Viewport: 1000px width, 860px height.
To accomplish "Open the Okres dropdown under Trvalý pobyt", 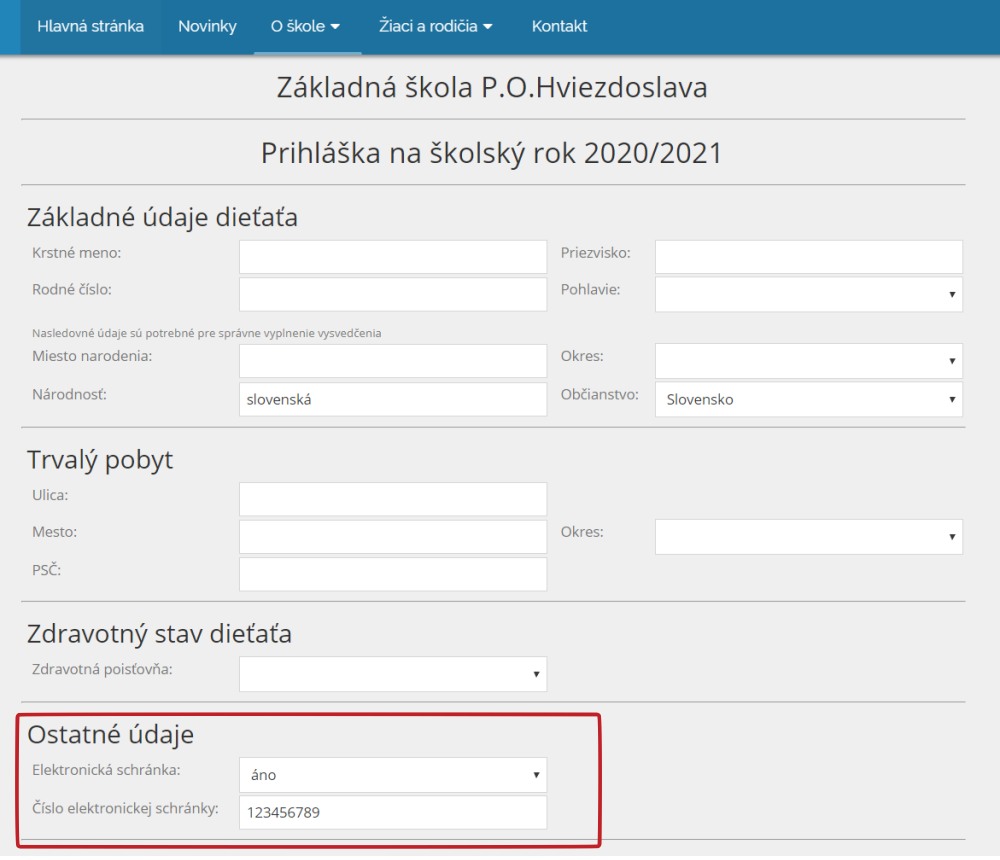I will [809, 537].
